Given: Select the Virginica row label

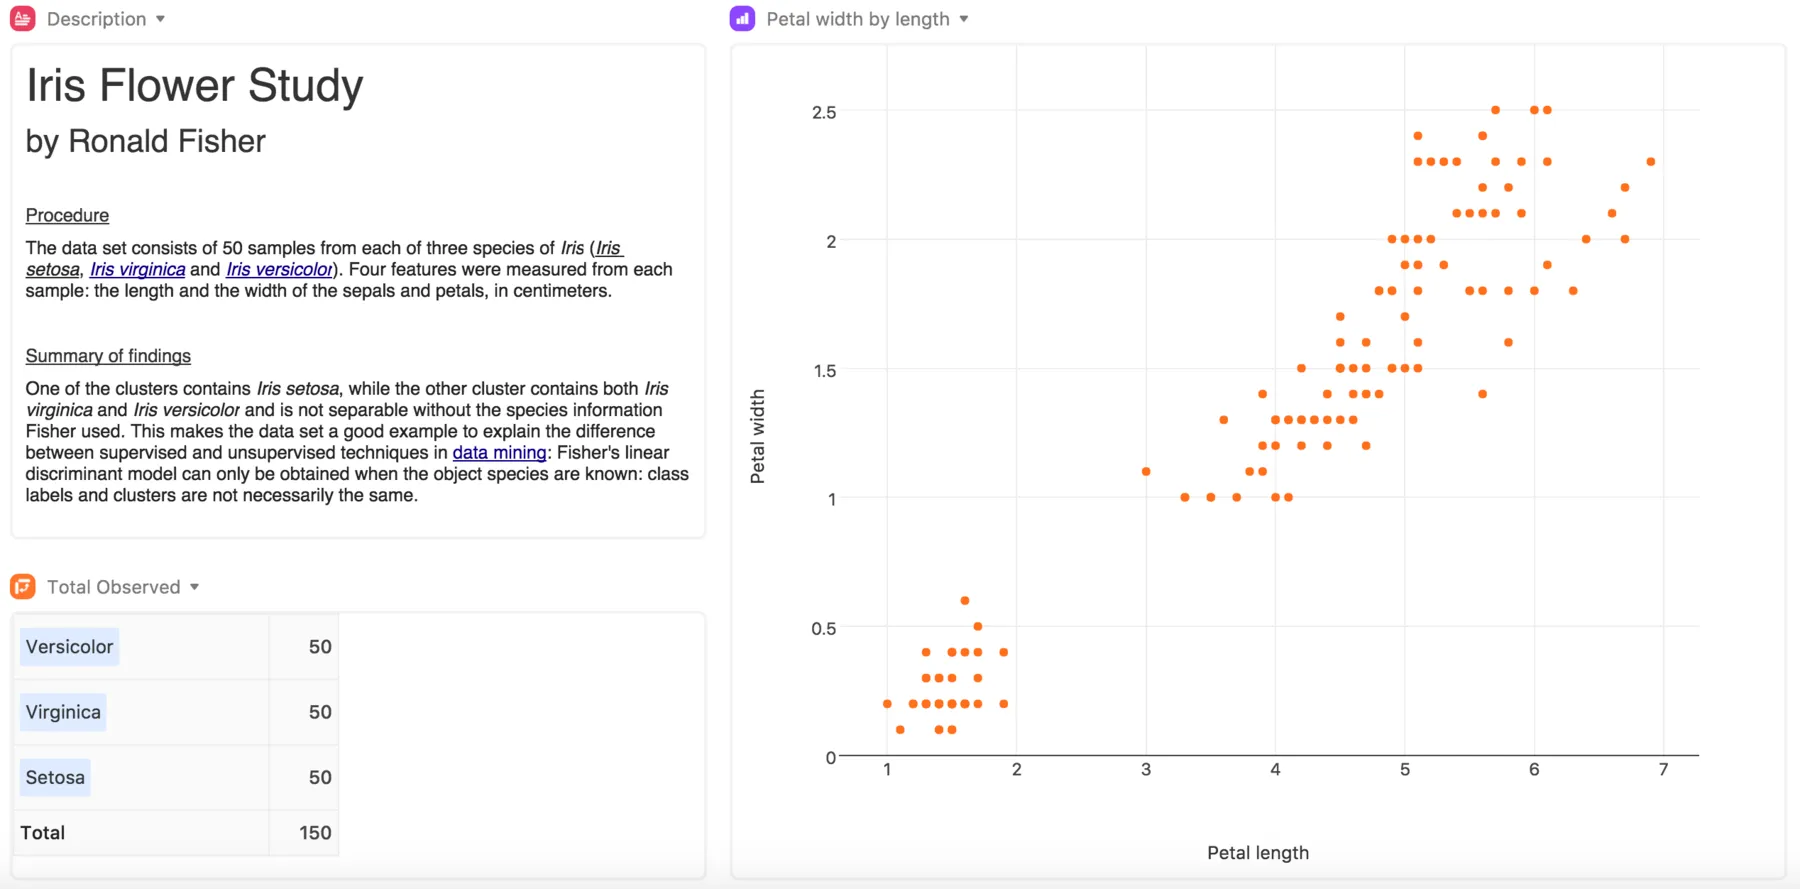Looking at the screenshot, I should click(63, 712).
